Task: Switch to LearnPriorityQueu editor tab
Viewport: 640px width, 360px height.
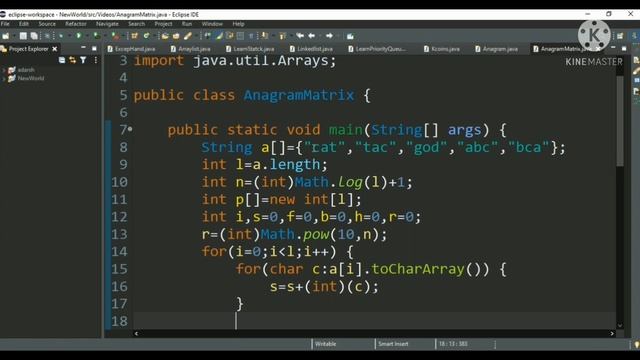Action: coord(377,49)
